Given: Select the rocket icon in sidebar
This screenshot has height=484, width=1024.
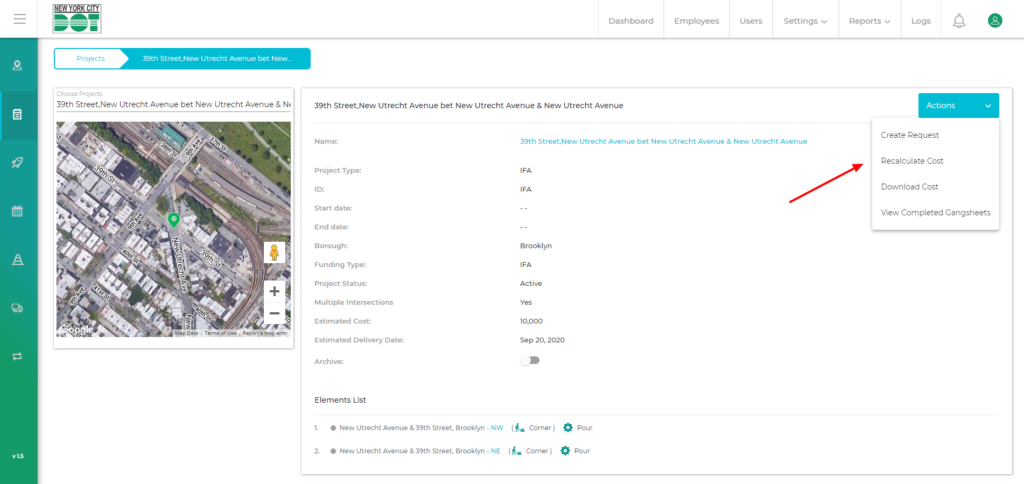Looking at the screenshot, I should click(18, 162).
